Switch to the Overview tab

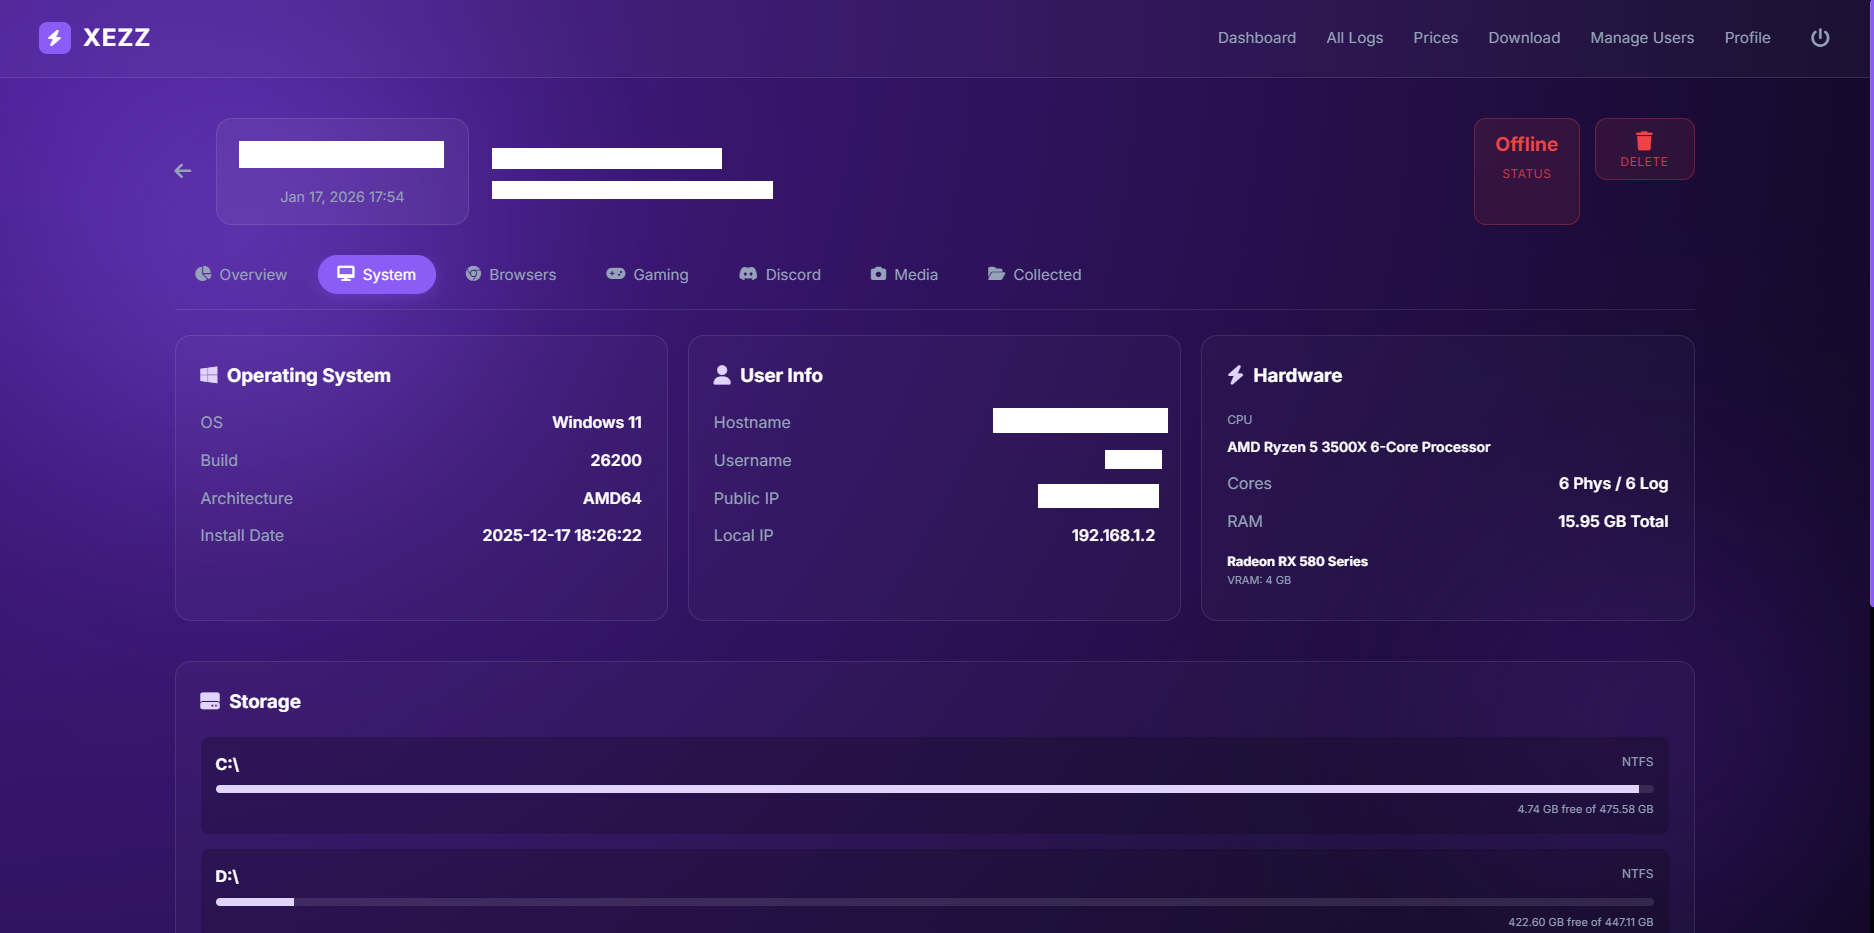[241, 275]
